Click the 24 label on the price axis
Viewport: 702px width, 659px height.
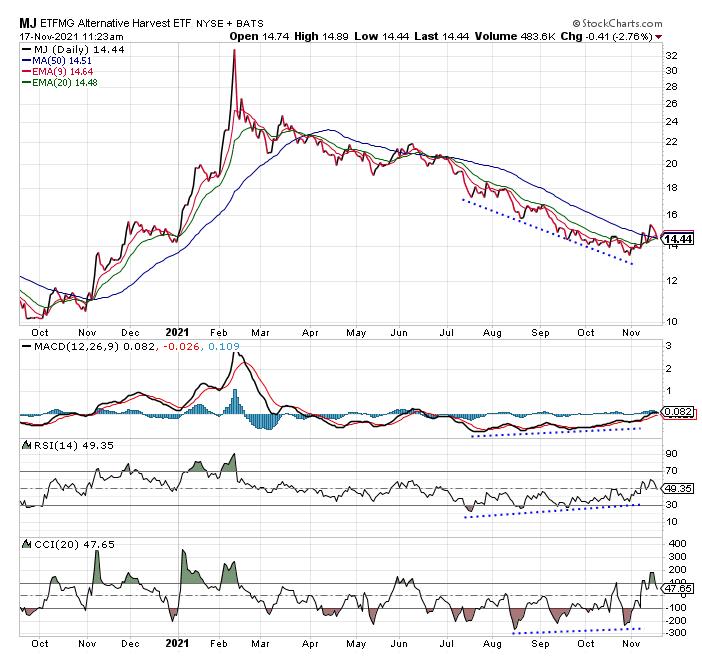(672, 122)
